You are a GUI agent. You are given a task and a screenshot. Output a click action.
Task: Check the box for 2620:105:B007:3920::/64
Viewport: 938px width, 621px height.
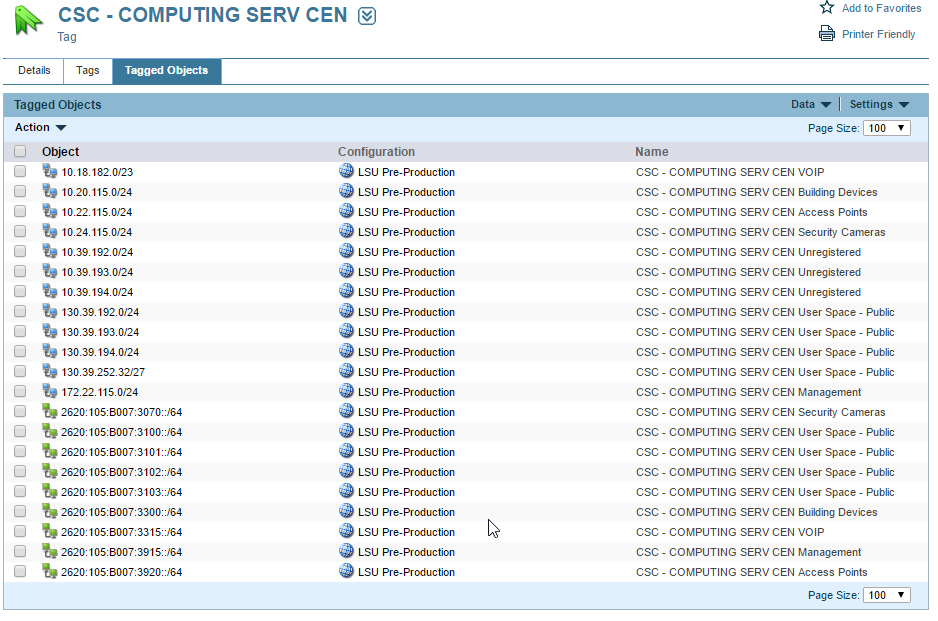20,571
